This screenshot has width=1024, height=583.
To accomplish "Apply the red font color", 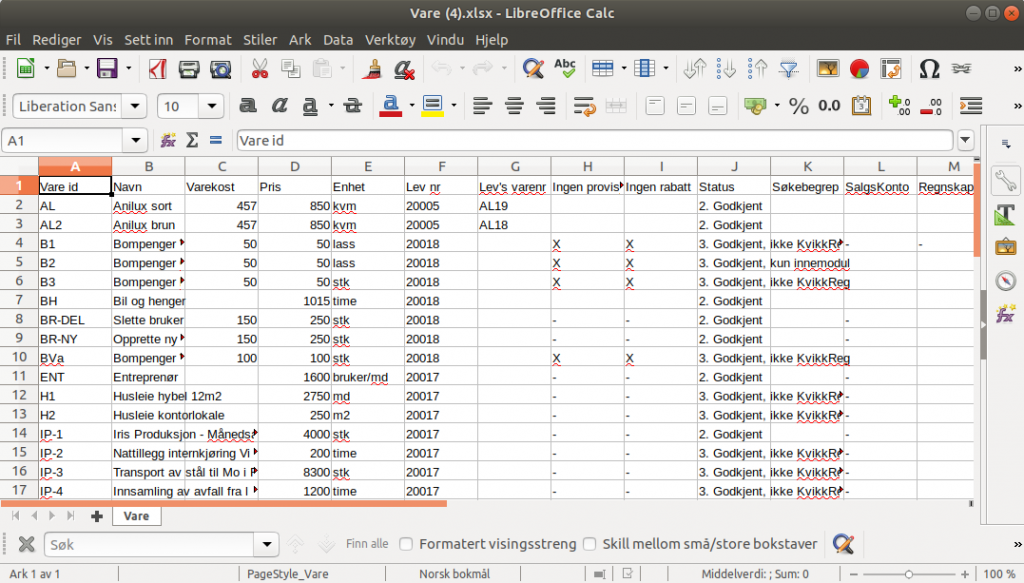I will (x=391, y=106).
